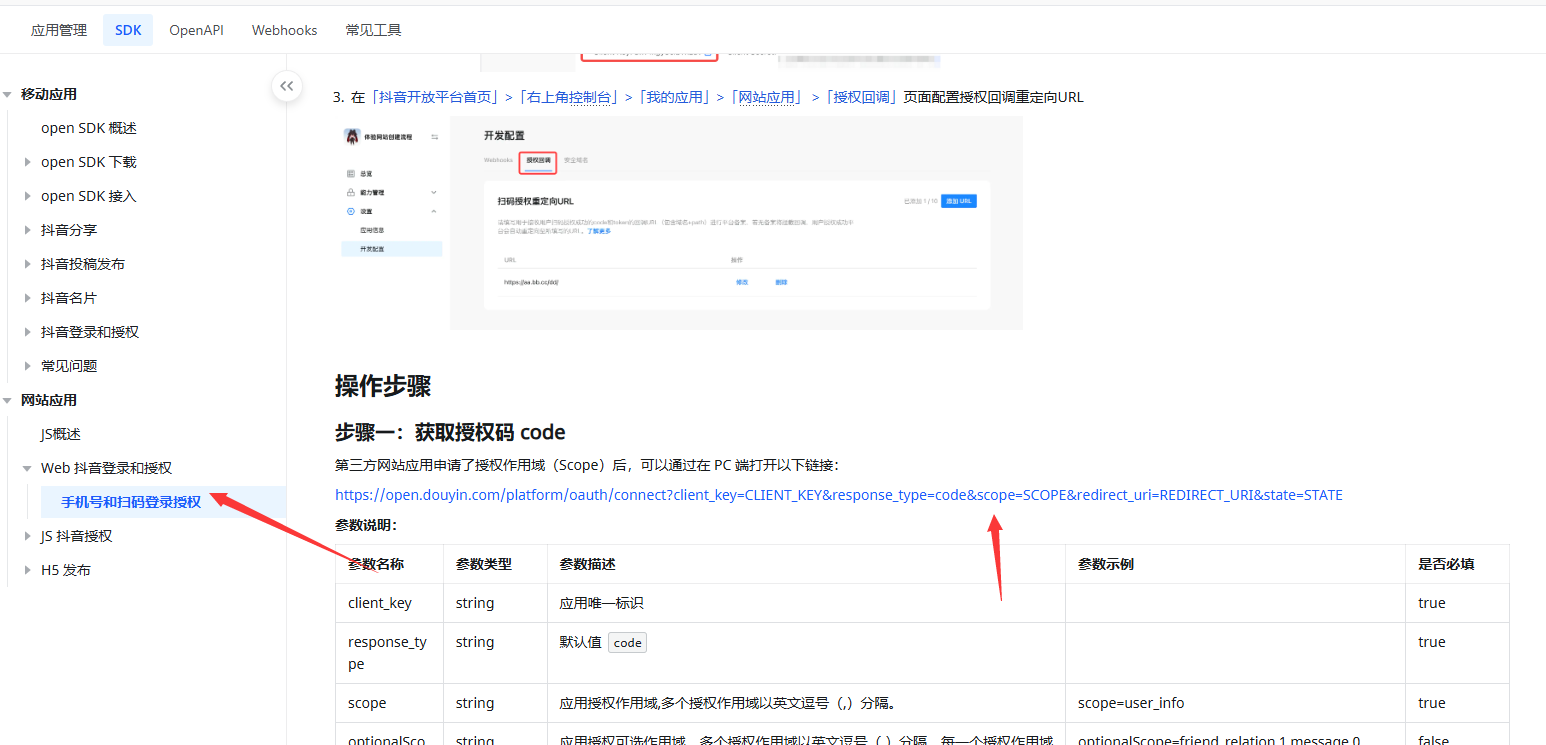The width and height of the screenshot is (1546, 745).
Task: Expand JS 抖音授权 node
Action: [x=28, y=536]
